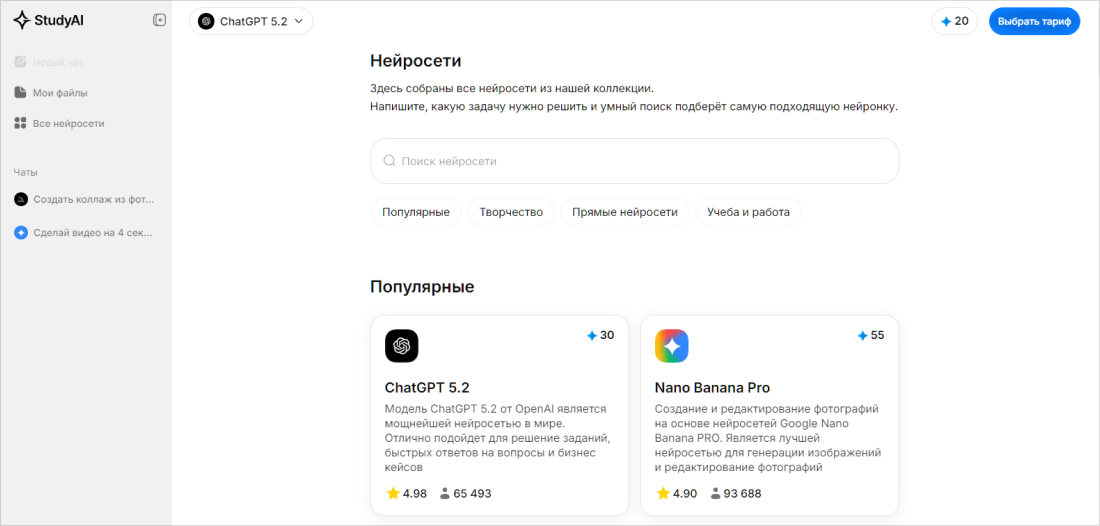Select the Учеба и работа filter chip
This screenshot has height=526, width=1100.
click(x=749, y=212)
